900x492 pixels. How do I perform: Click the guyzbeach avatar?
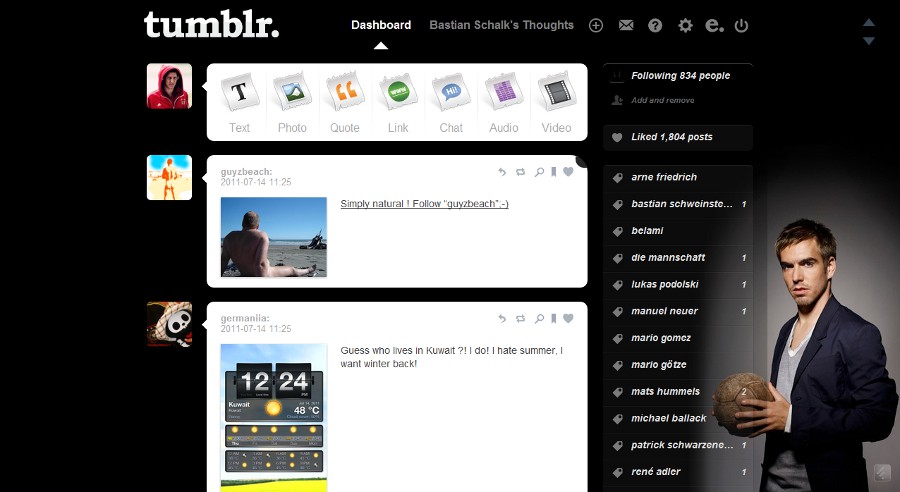click(169, 177)
